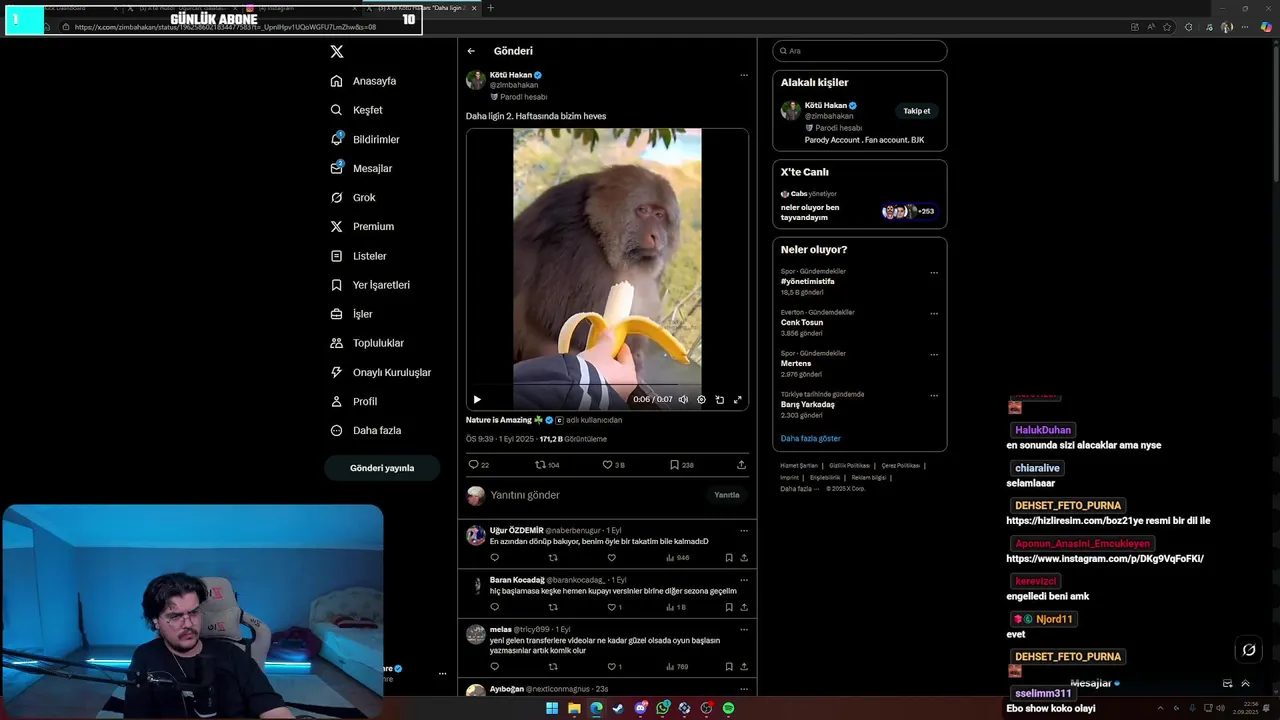Toggle picture-in-picture for the video
The width and height of the screenshot is (1280, 720).
click(719, 399)
